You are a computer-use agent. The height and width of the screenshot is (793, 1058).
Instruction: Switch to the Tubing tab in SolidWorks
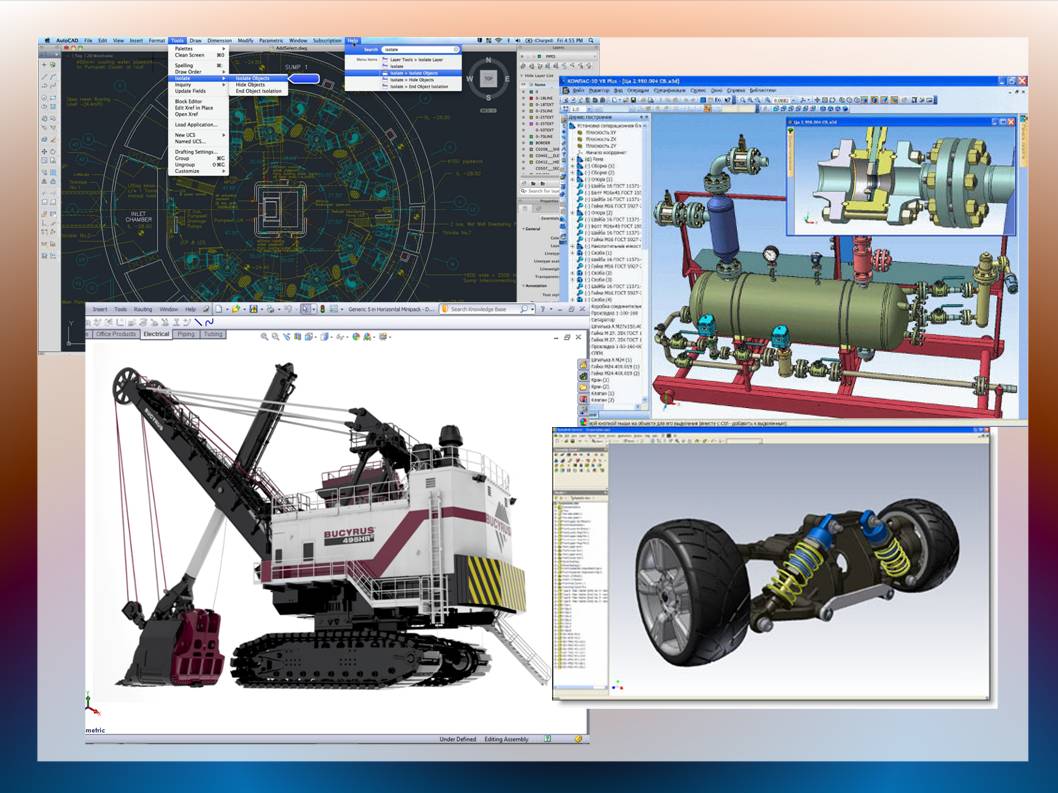tap(213, 333)
